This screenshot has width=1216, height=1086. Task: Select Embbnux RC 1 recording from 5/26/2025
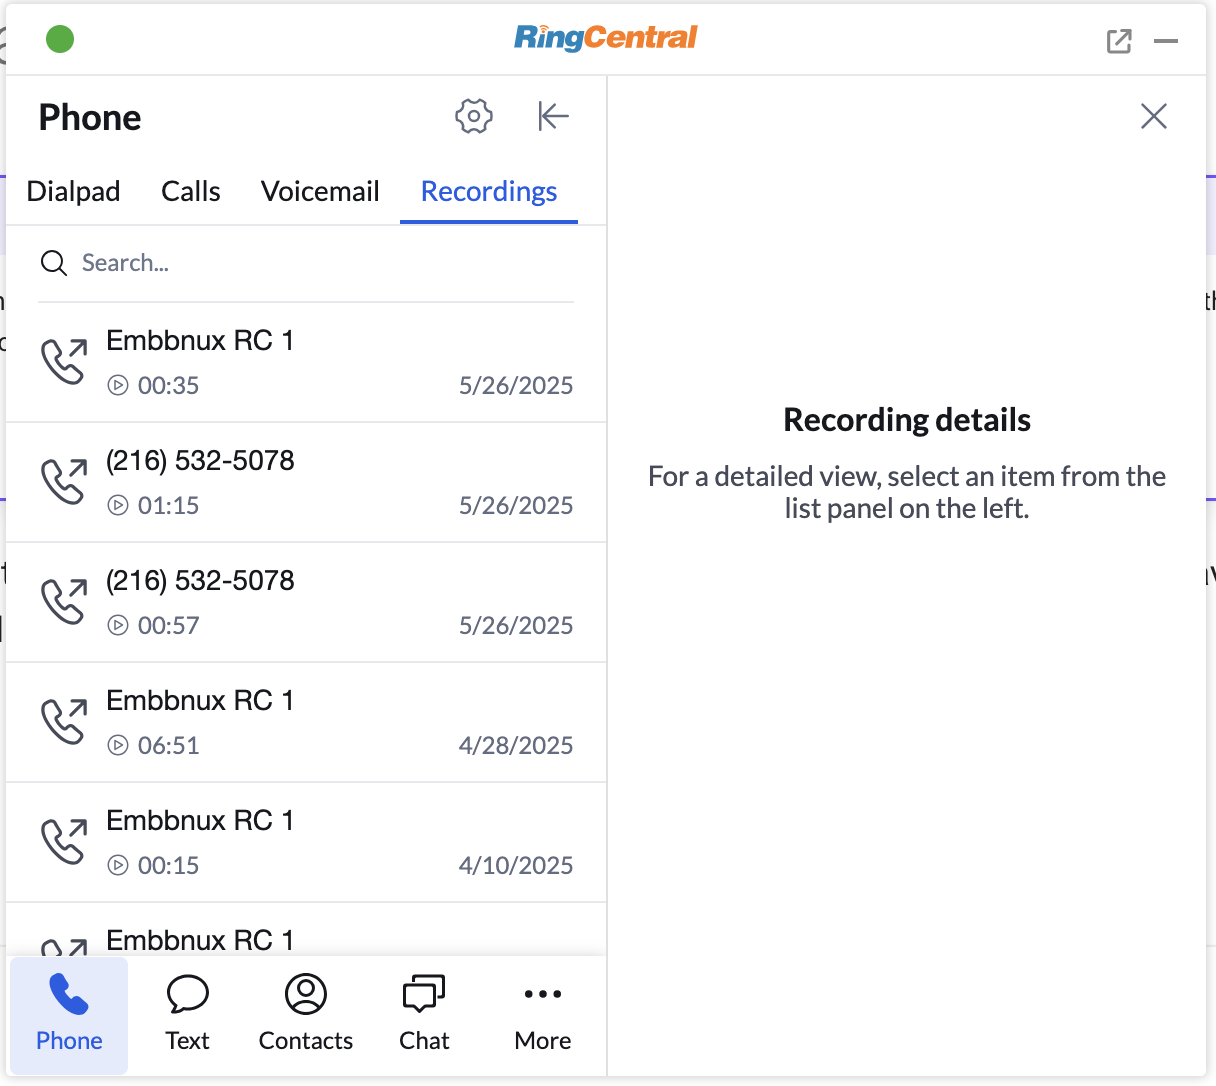(x=306, y=362)
